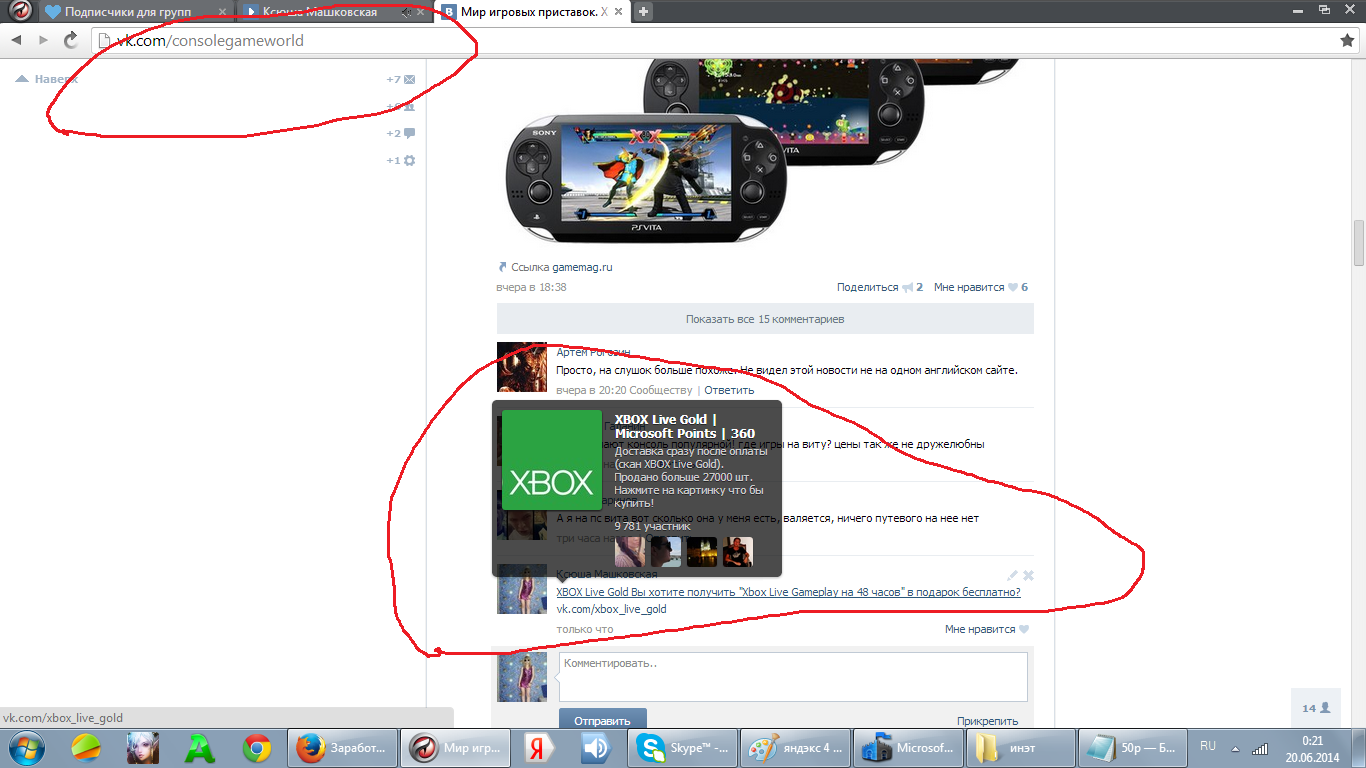Open the инэт folder on the taskbar
The height and width of the screenshot is (768, 1366).
[x=1022, y=747]
